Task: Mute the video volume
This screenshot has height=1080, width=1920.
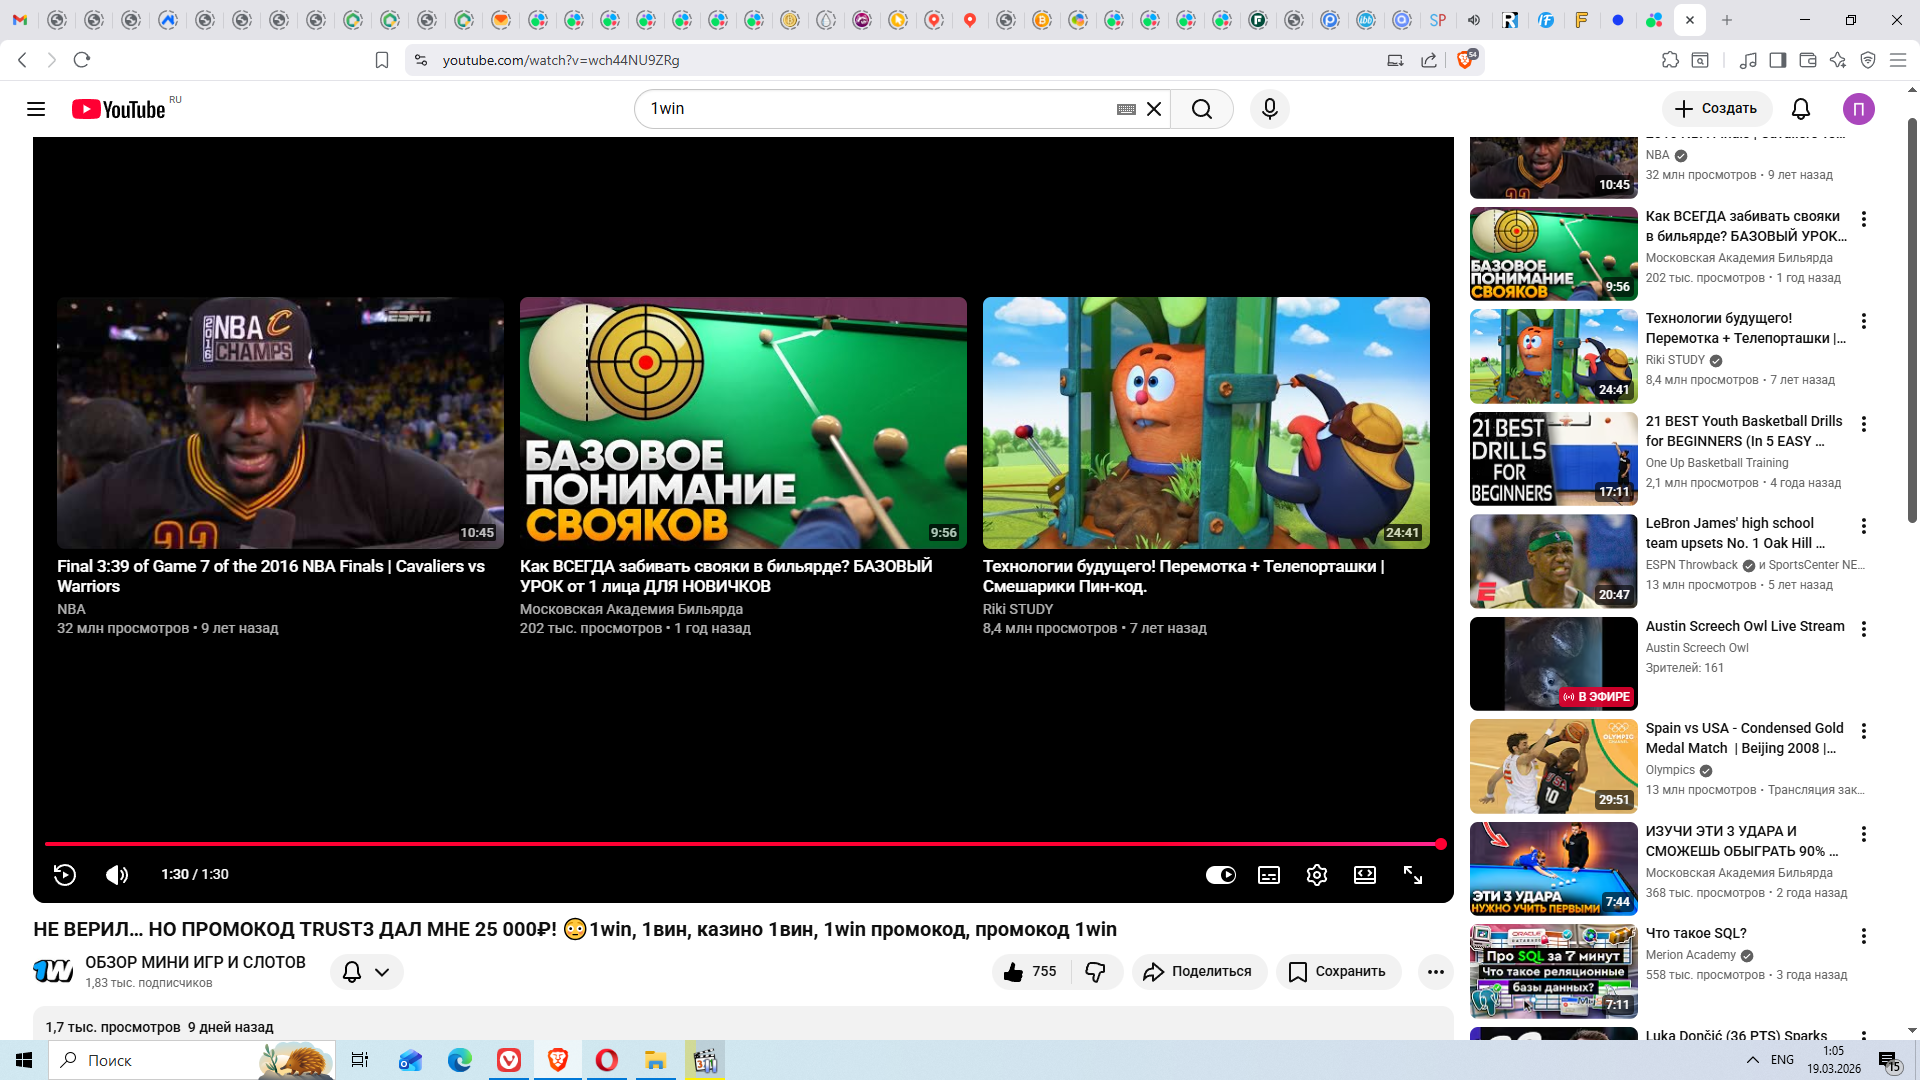Action: pyautogui.click(x=117, y=875)
